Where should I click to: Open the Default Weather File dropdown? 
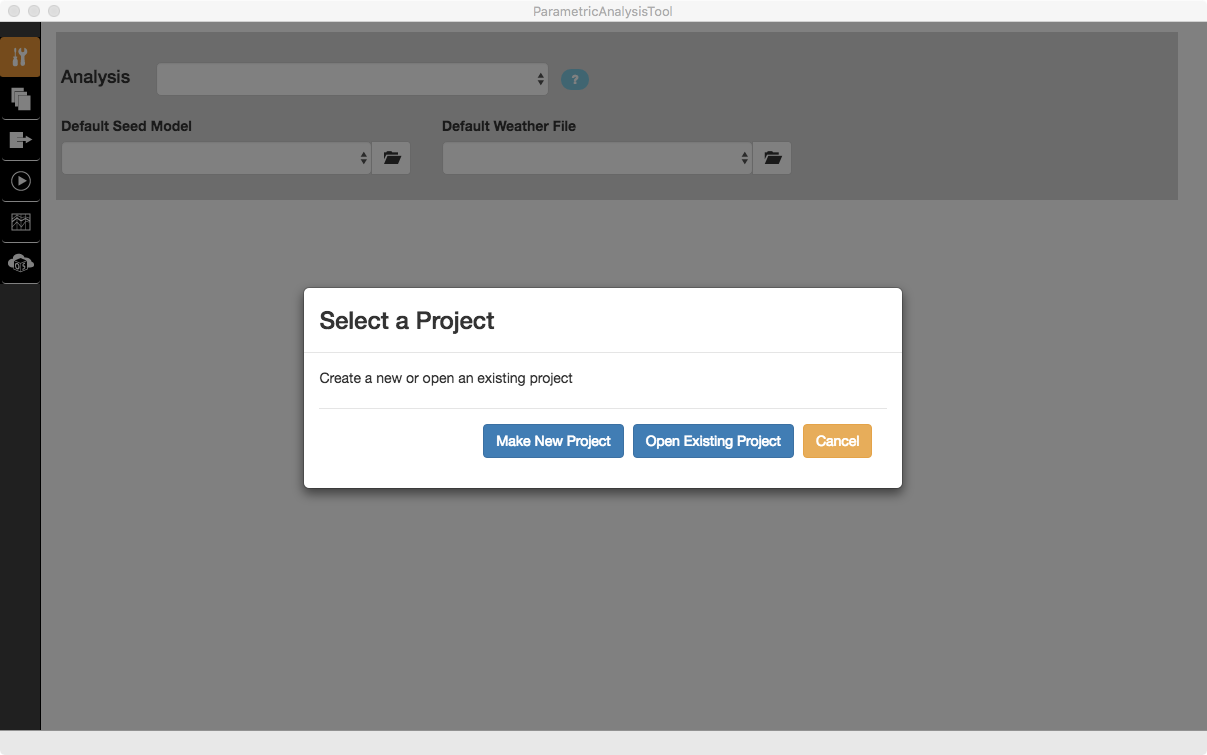(596, 158)
